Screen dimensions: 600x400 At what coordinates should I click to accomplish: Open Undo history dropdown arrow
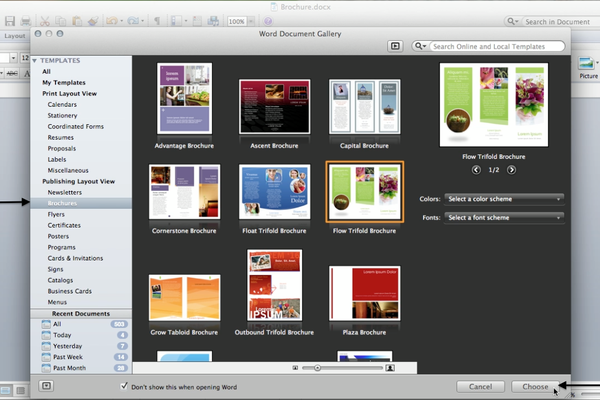pyautogui.click(x=122, y=21)
